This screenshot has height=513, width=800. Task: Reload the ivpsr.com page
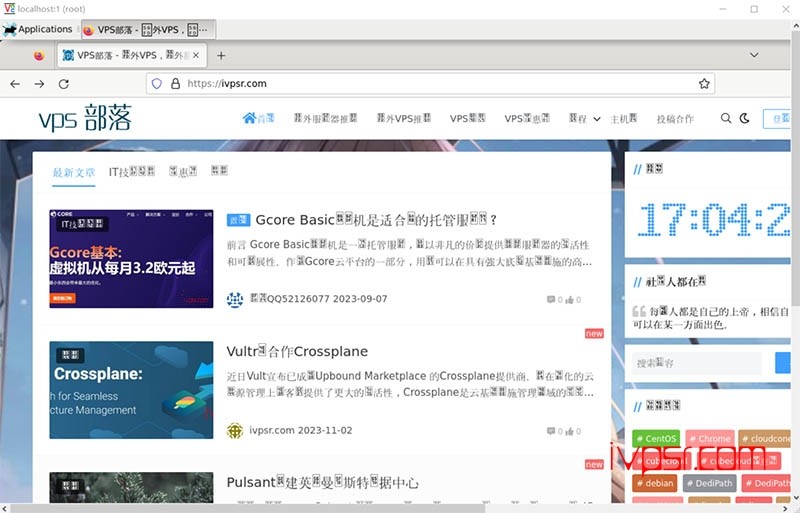tap(63, 84)
